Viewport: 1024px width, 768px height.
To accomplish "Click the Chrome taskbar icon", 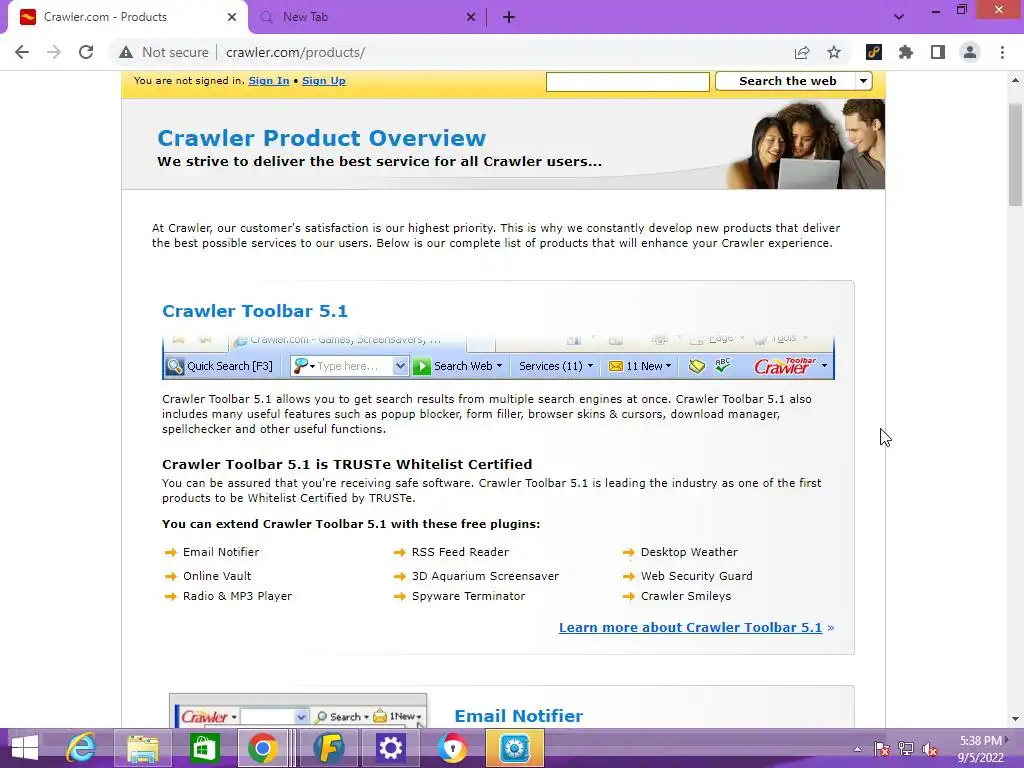I will click(x=262, y=748).
